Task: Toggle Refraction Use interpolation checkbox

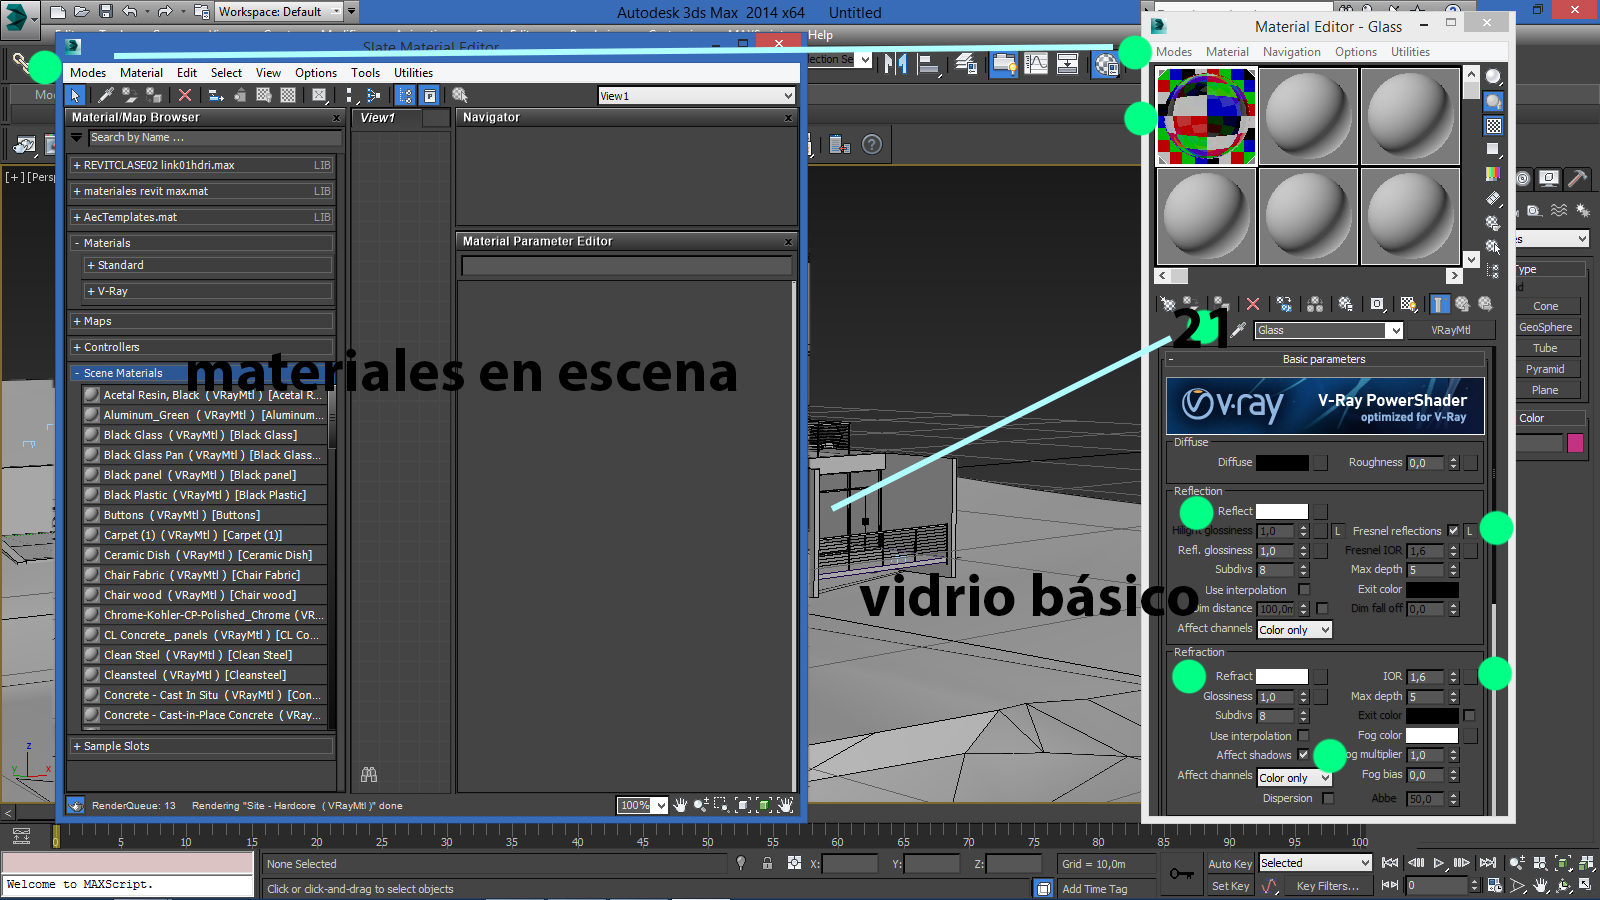Action: (x=1303, y=736)
